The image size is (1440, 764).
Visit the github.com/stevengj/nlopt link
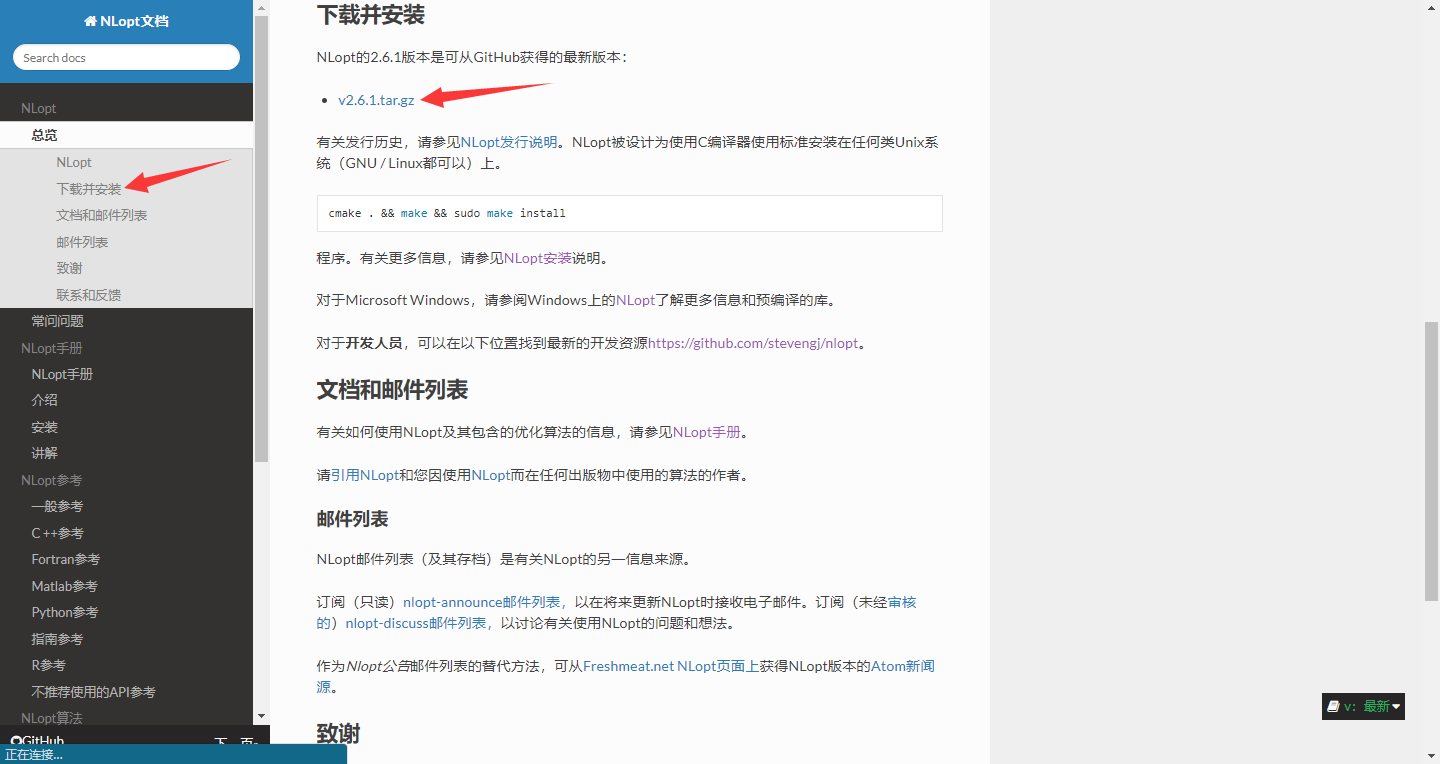[753, 343]
